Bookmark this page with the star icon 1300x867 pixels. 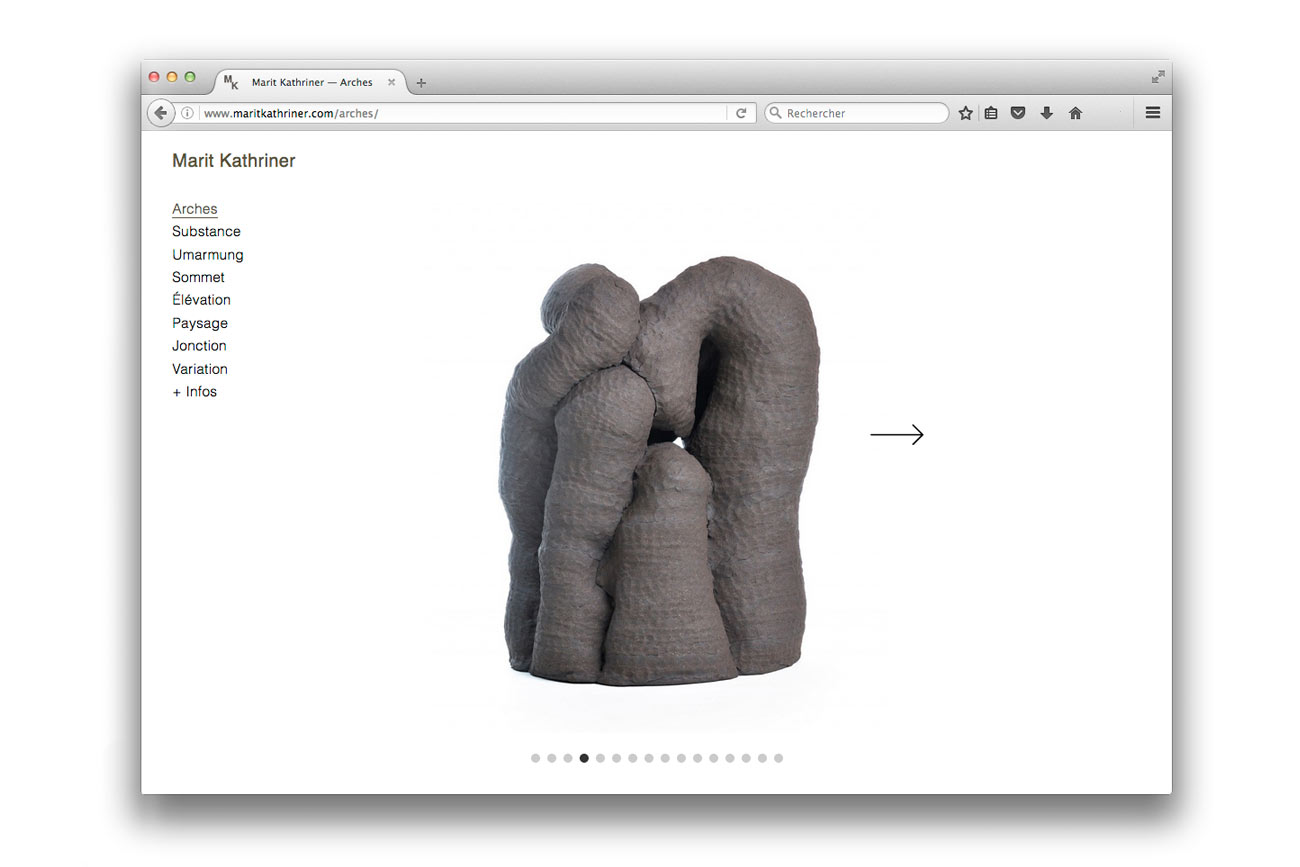point(965,113)
